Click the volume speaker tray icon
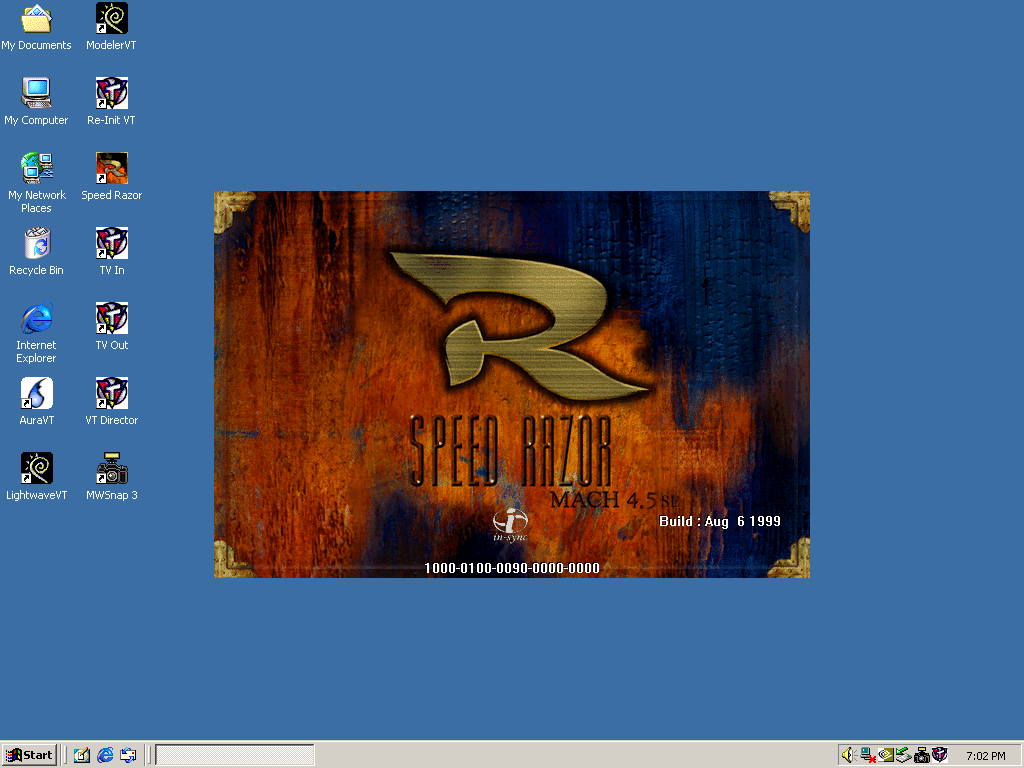The width and height of the screenshot is (1024, 768). [849, 756]
